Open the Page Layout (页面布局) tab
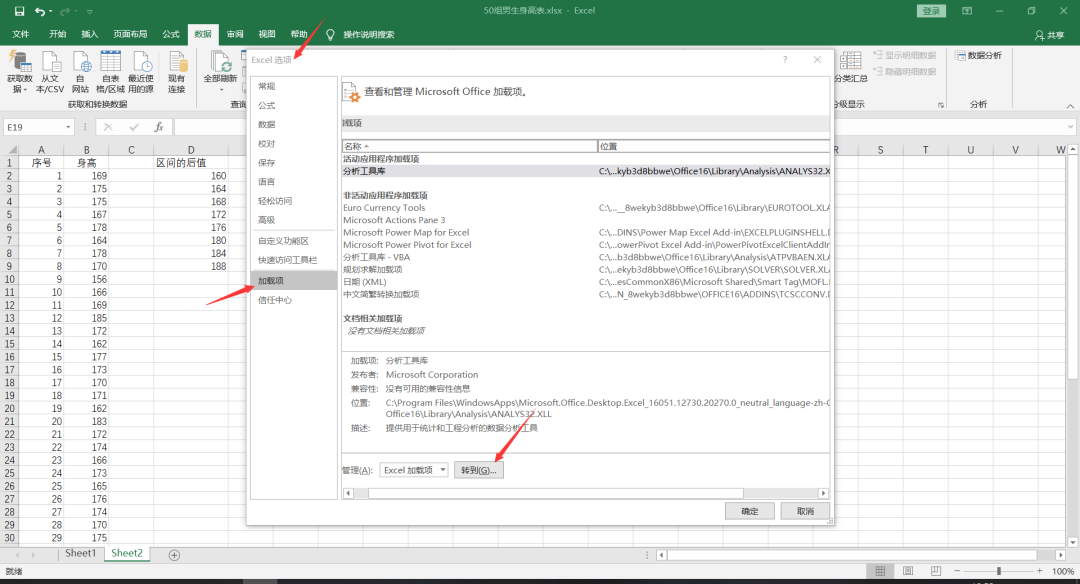1080x584 pixels. (x=130, y=34)
